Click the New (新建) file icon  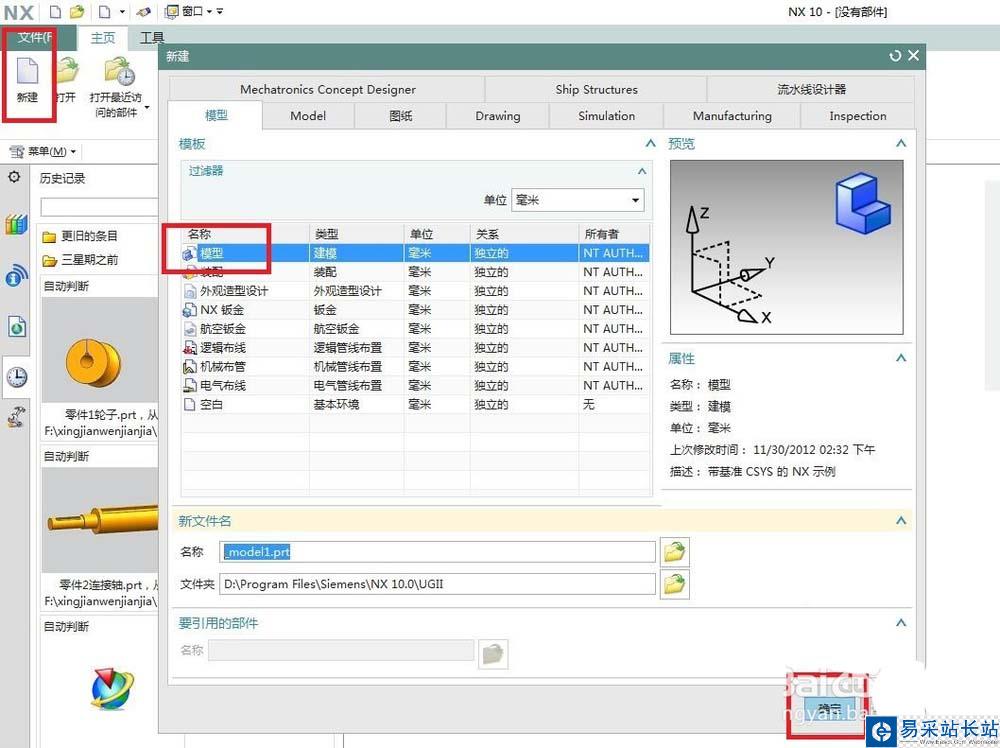coord(27,78)
